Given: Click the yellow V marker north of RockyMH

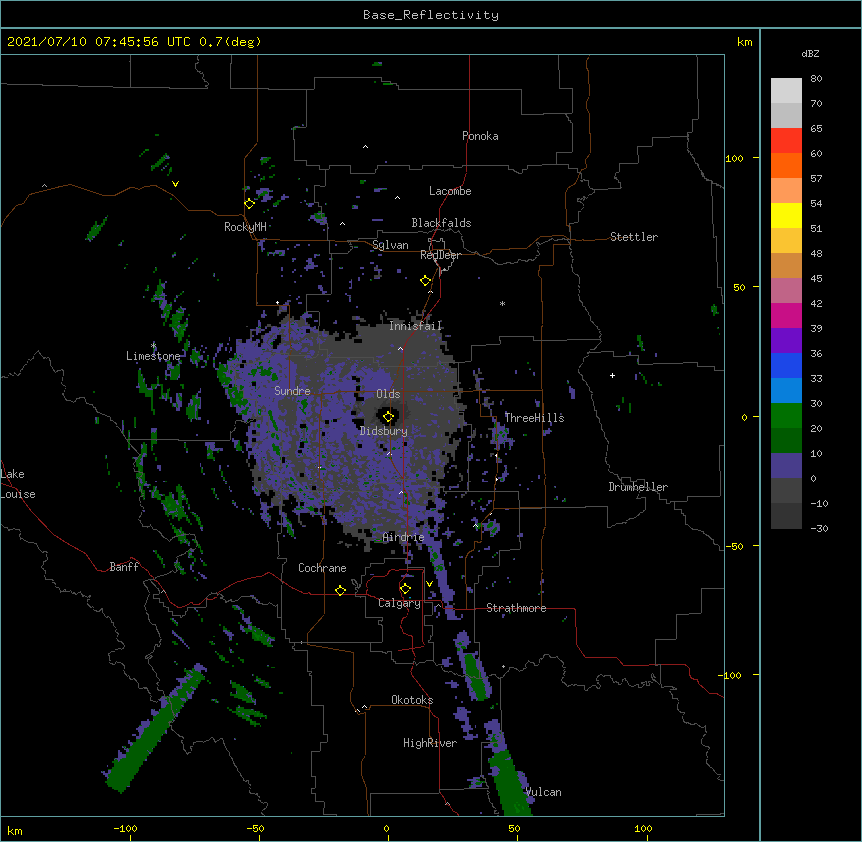Looking at the screenshot, I should (x=175, y=184).
